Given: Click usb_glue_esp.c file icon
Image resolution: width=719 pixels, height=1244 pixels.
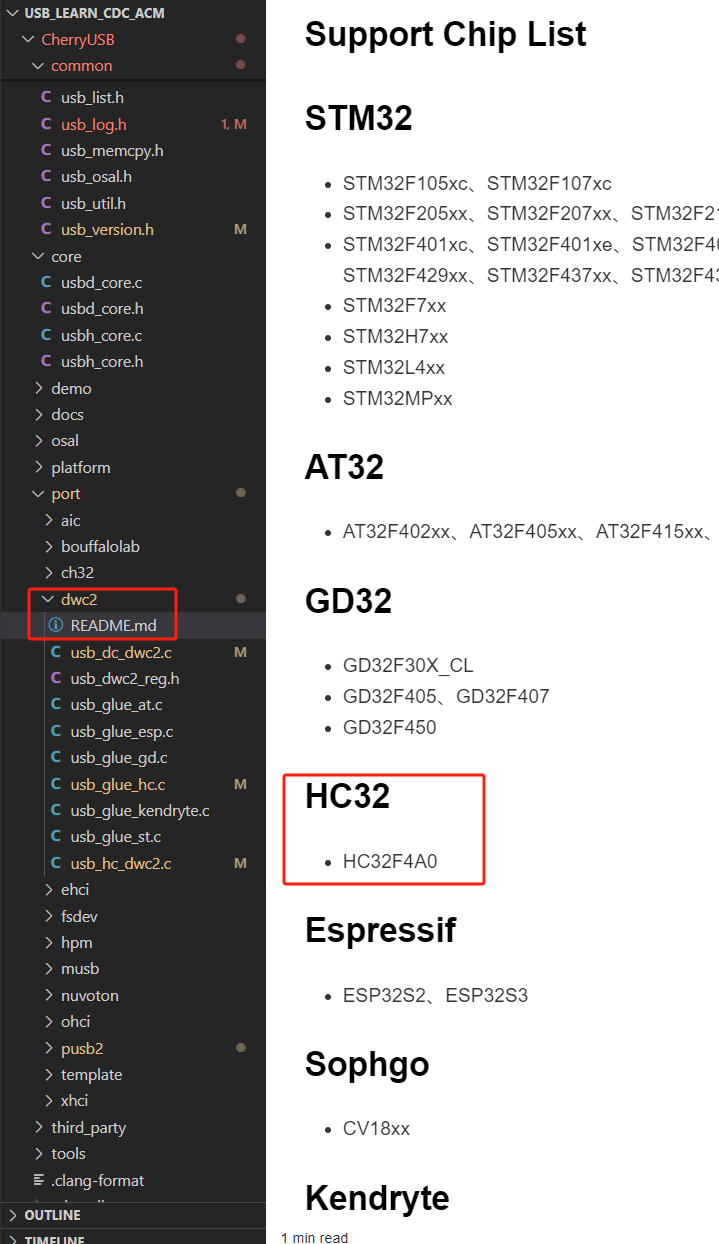Looking at the screenshot, I should pyautogui.click(x=56, y=732).
